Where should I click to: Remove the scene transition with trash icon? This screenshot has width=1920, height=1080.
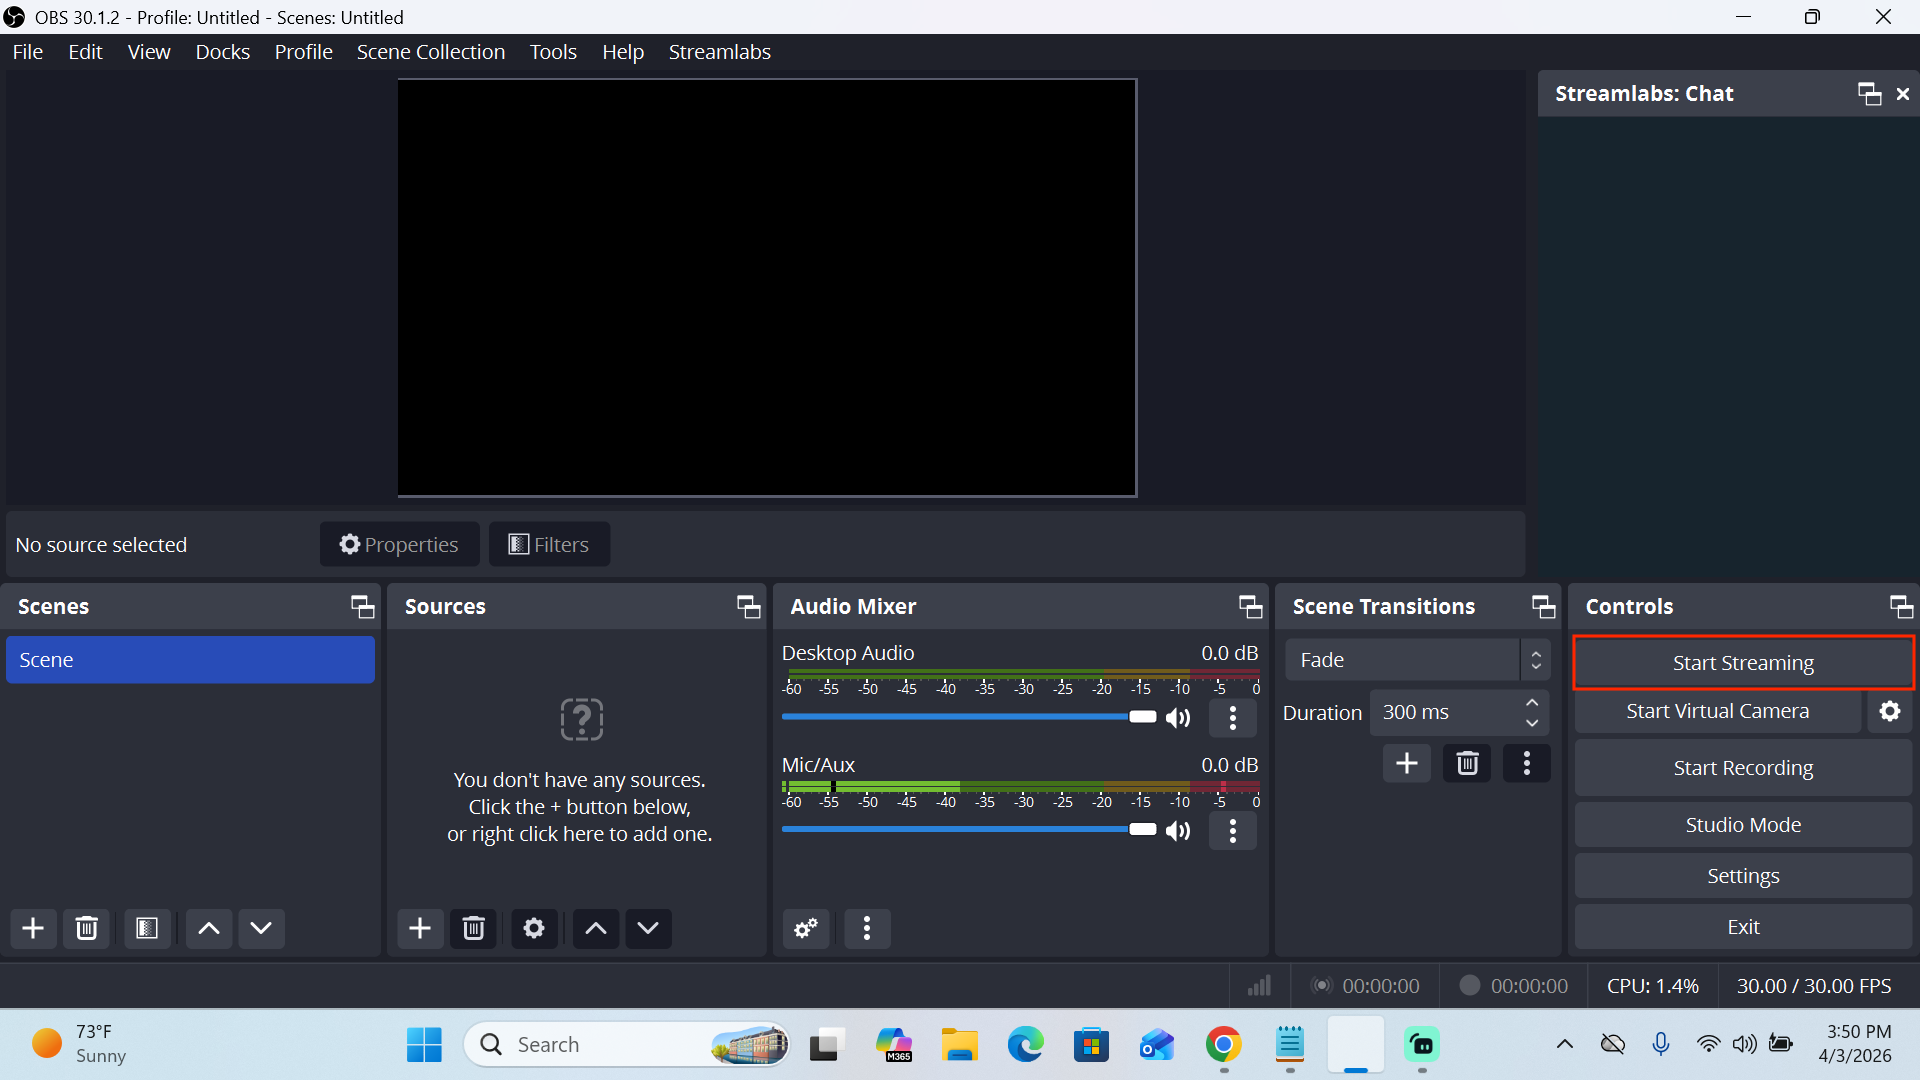coord(1467,763)
